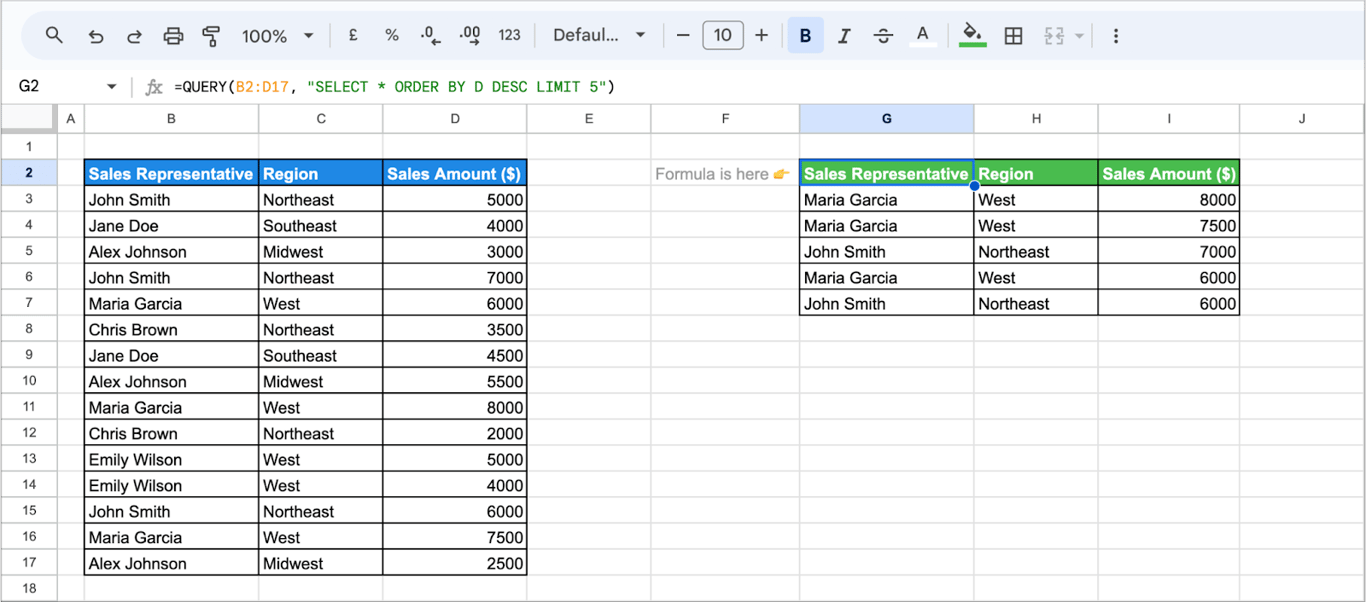Click 'Northeast' cell in column H row 5
Image resolution: width=1366 pixels, height=602 pixels.
1036,251
